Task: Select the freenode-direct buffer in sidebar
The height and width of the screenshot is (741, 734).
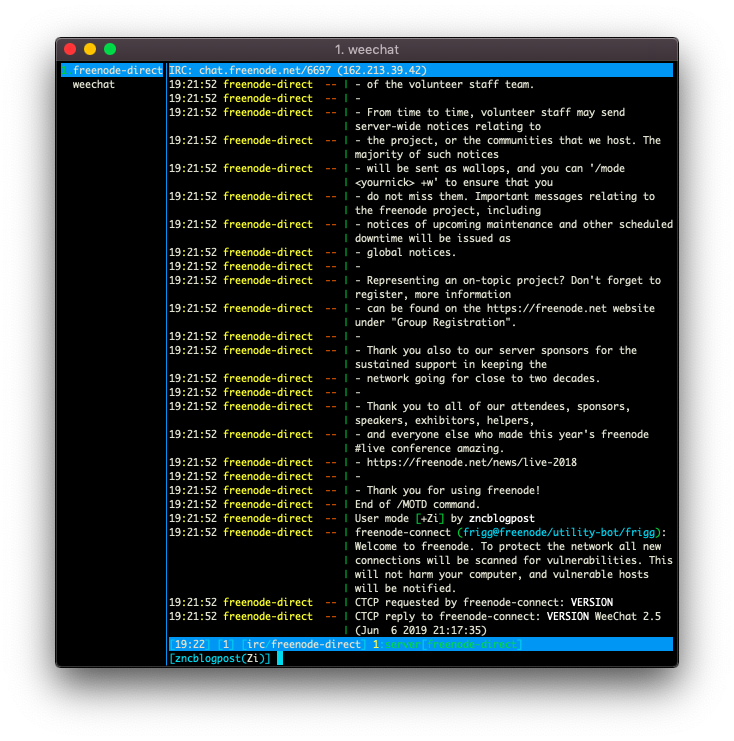Action: 112,70
